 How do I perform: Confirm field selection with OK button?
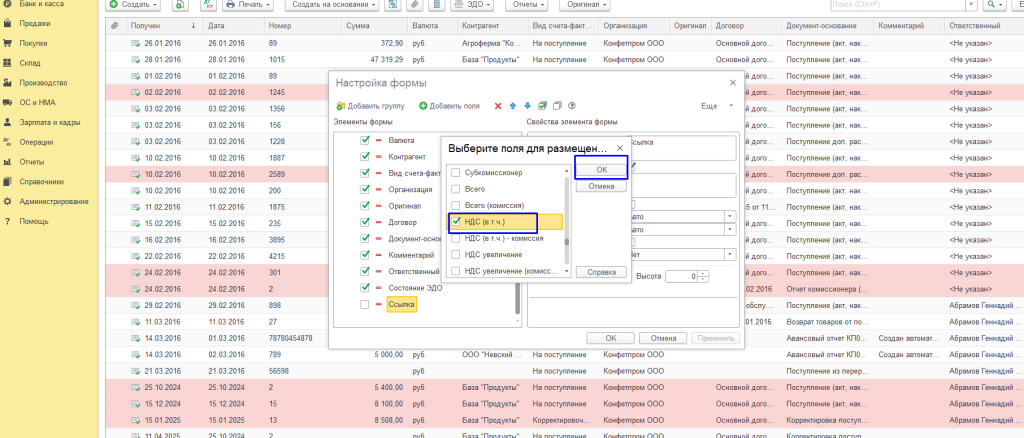(600, 169)
